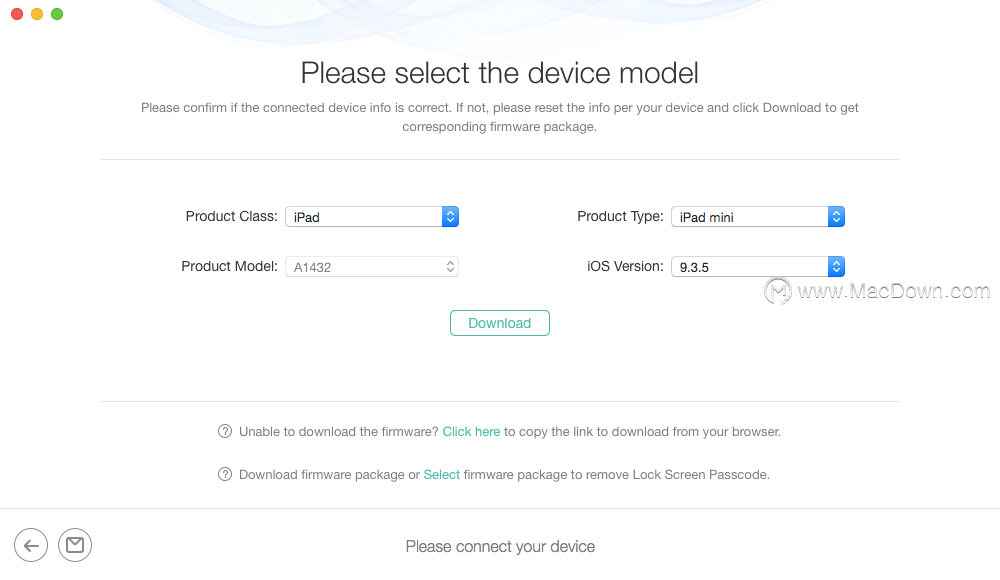1000x580 pixels.
Task: Click the help icon beside 'Download firmware package'
Action: (x=225, y=474)
